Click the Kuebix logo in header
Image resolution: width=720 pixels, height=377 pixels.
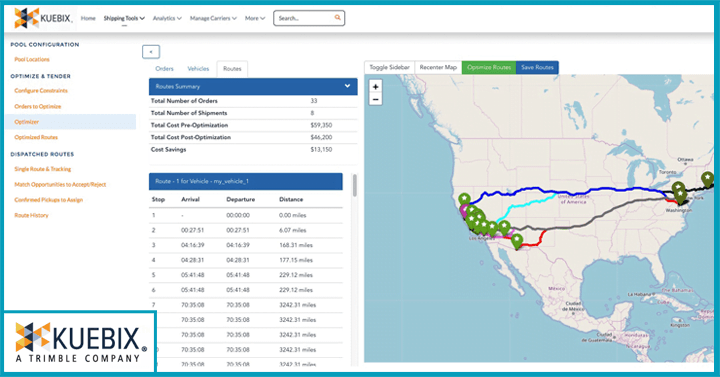[43, 18]
